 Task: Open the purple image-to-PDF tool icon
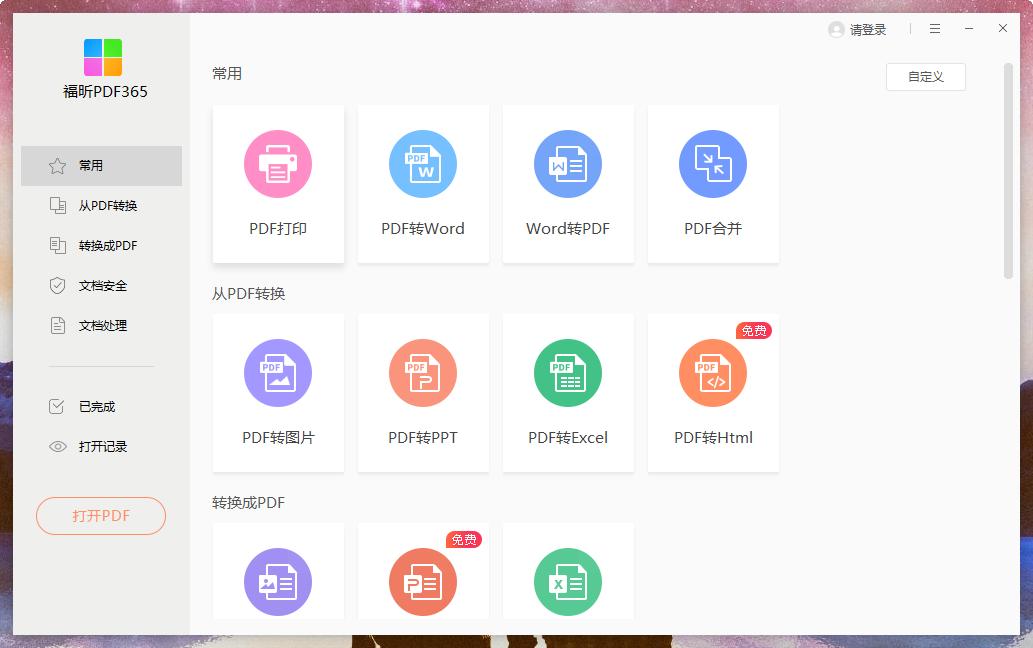point(278,582)
